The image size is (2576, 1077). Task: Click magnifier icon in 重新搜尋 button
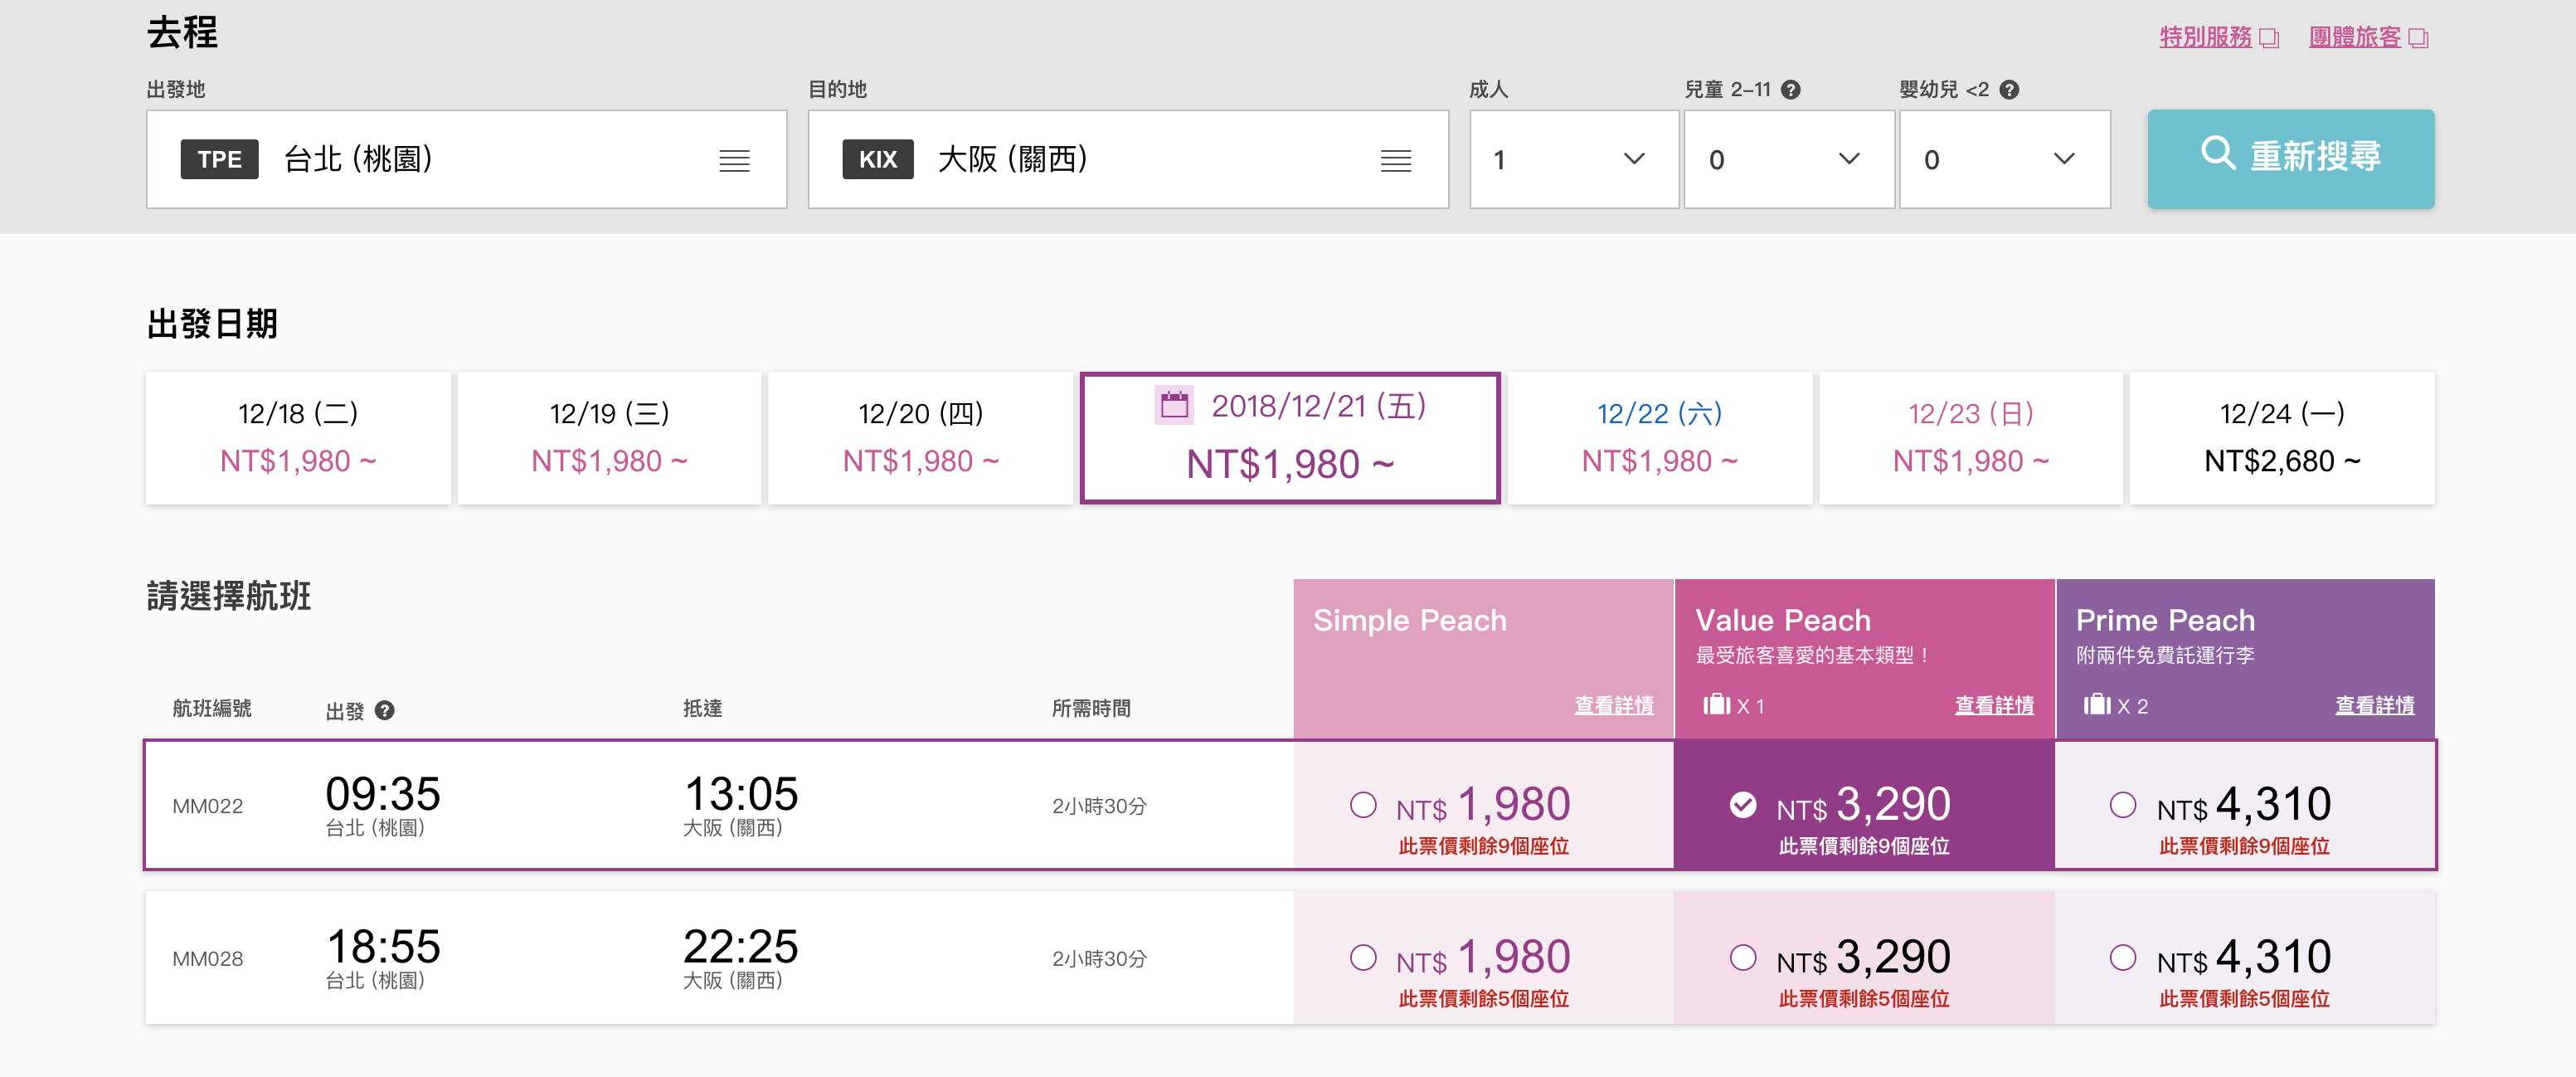click(2217, 154)
